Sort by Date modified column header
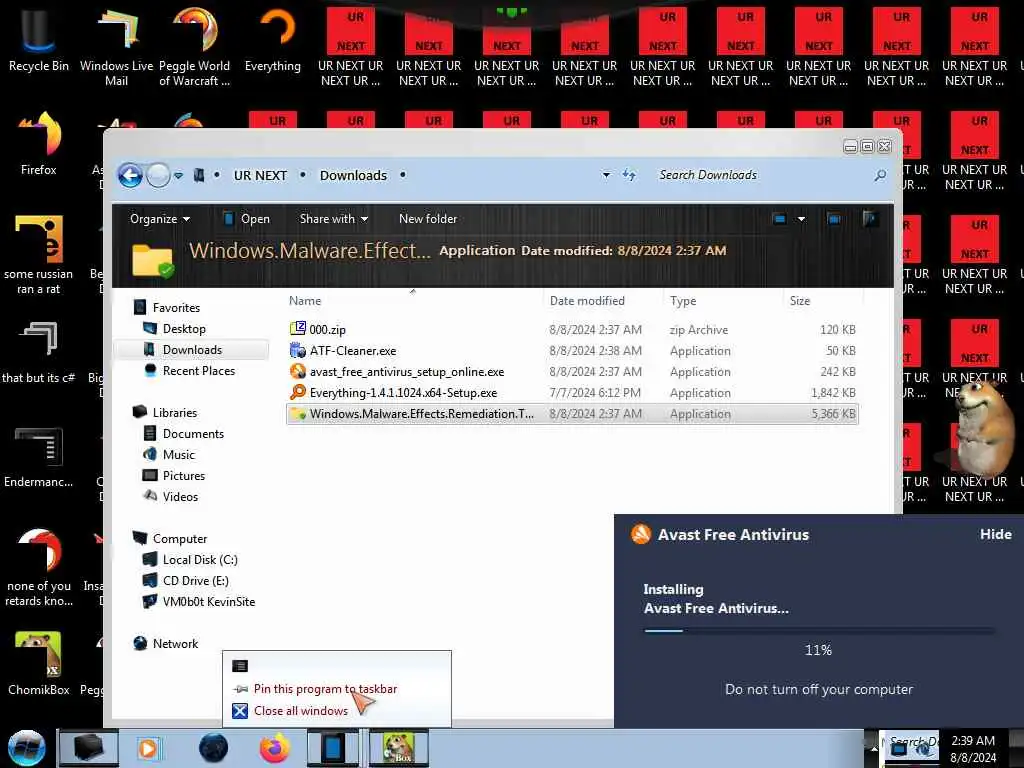The image size is (1024, 768). [602, 301]
